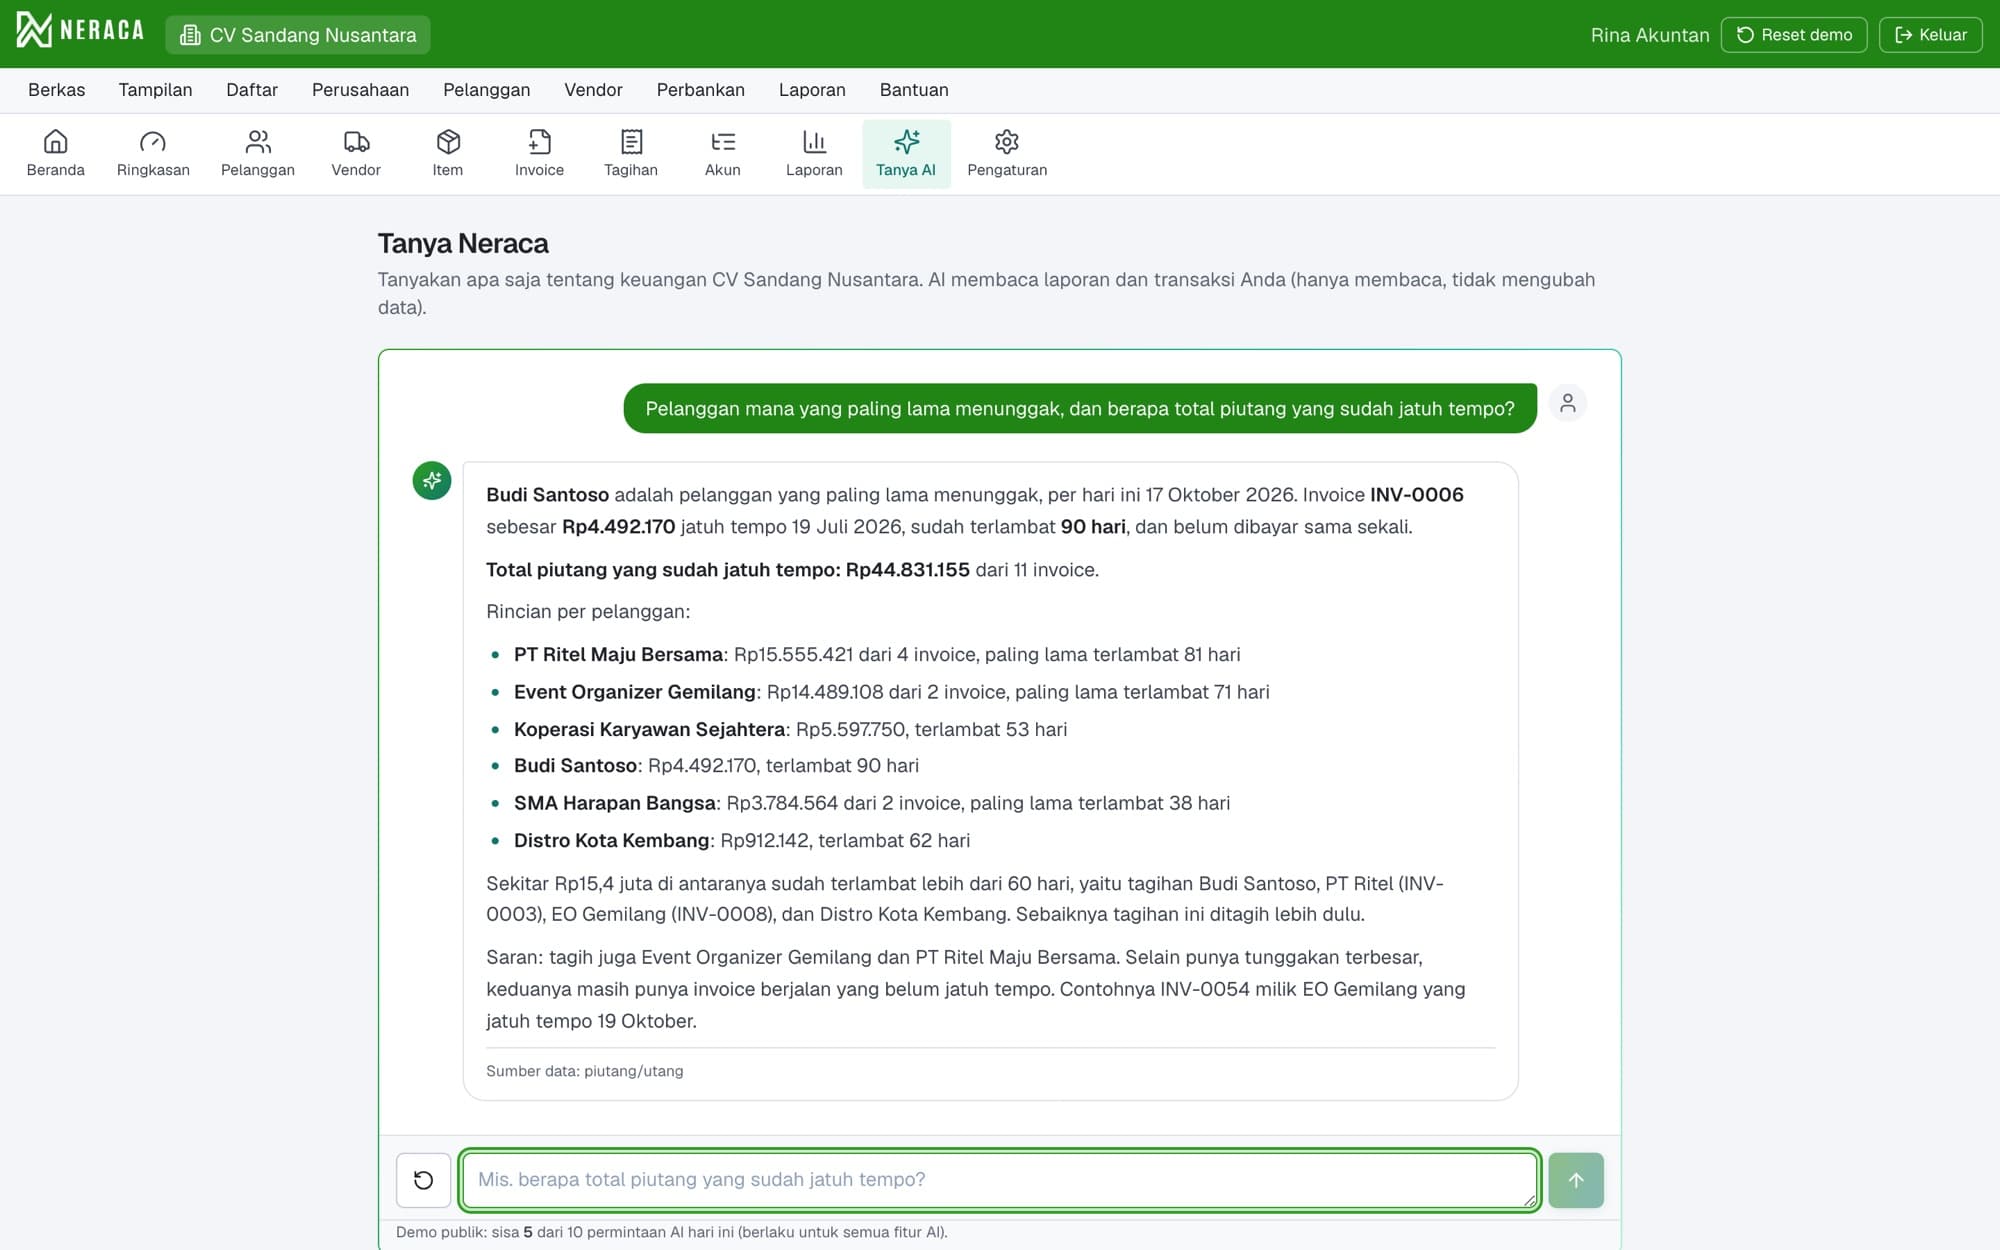Click the Reset demo button

[1794, 34]
